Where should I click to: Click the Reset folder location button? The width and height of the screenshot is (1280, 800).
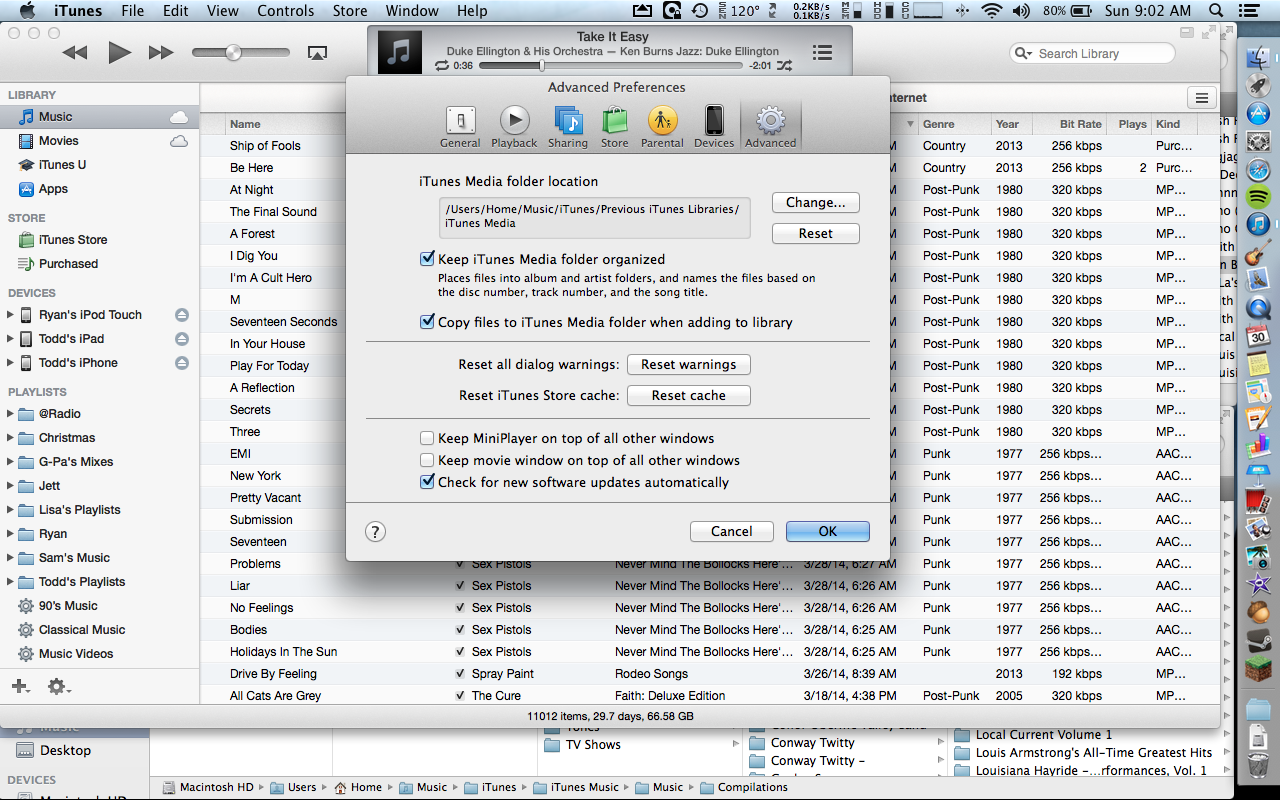815,233
